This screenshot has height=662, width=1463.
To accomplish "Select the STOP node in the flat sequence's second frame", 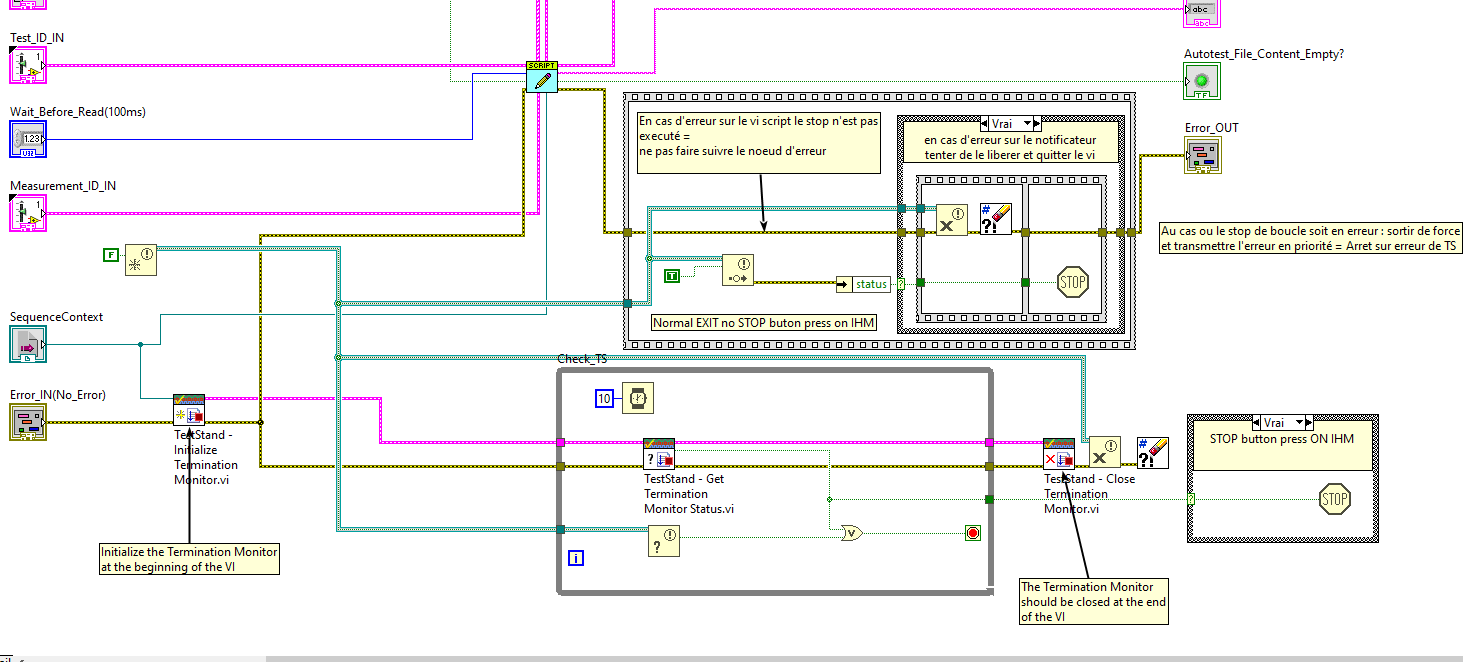I will point(1072,282).
